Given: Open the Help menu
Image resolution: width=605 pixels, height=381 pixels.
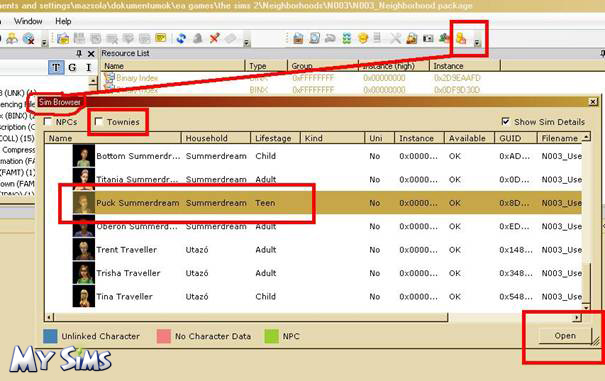Looking at the screenshot, I should 63,21.
